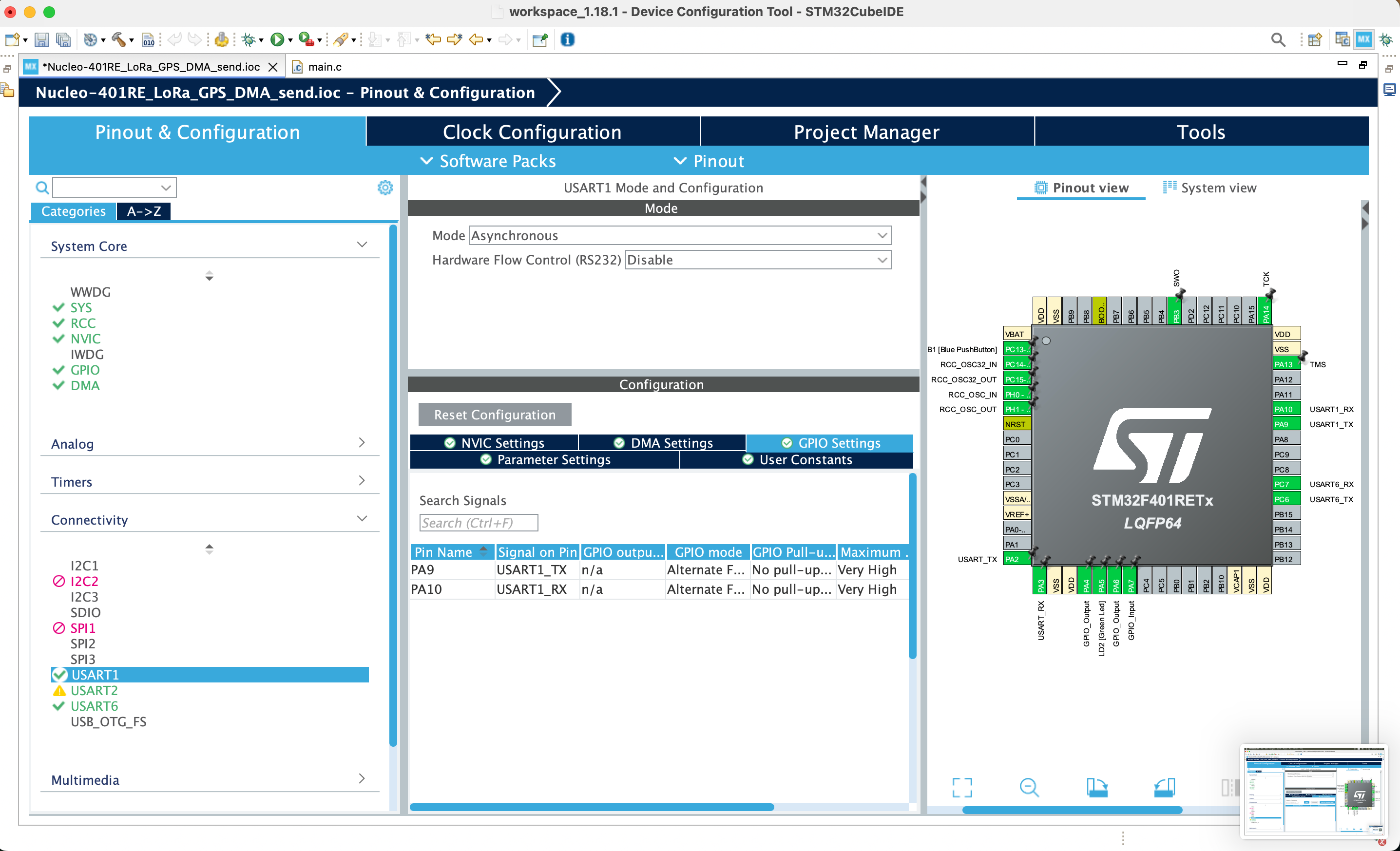The height and width of the screenshot is (851, 1400).
Task: Switch to NVIC Settings tab
Action: pos(494,443)
